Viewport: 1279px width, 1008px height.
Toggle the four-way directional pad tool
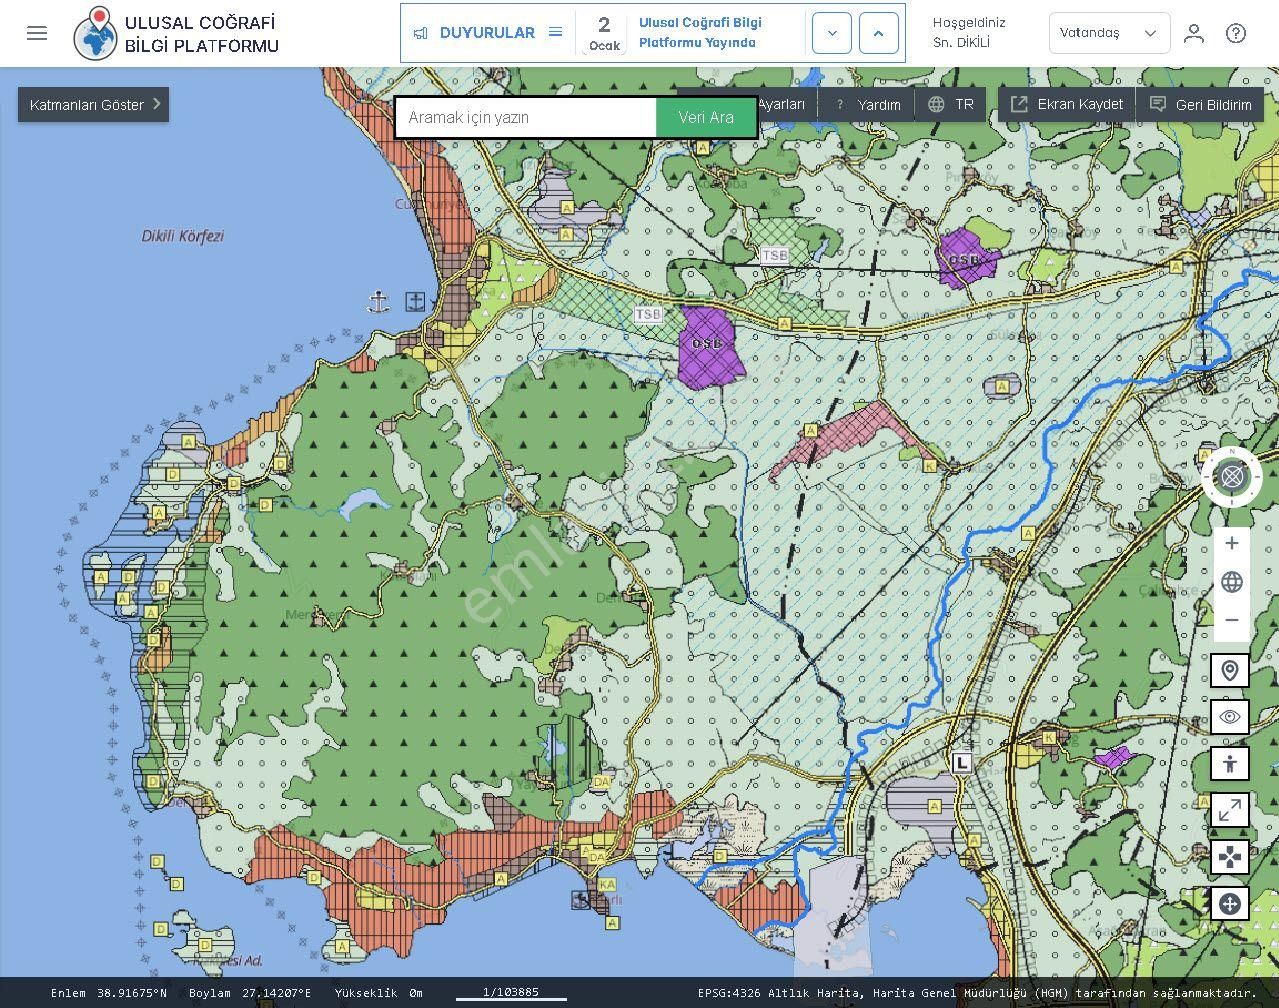click(1229, 857)
